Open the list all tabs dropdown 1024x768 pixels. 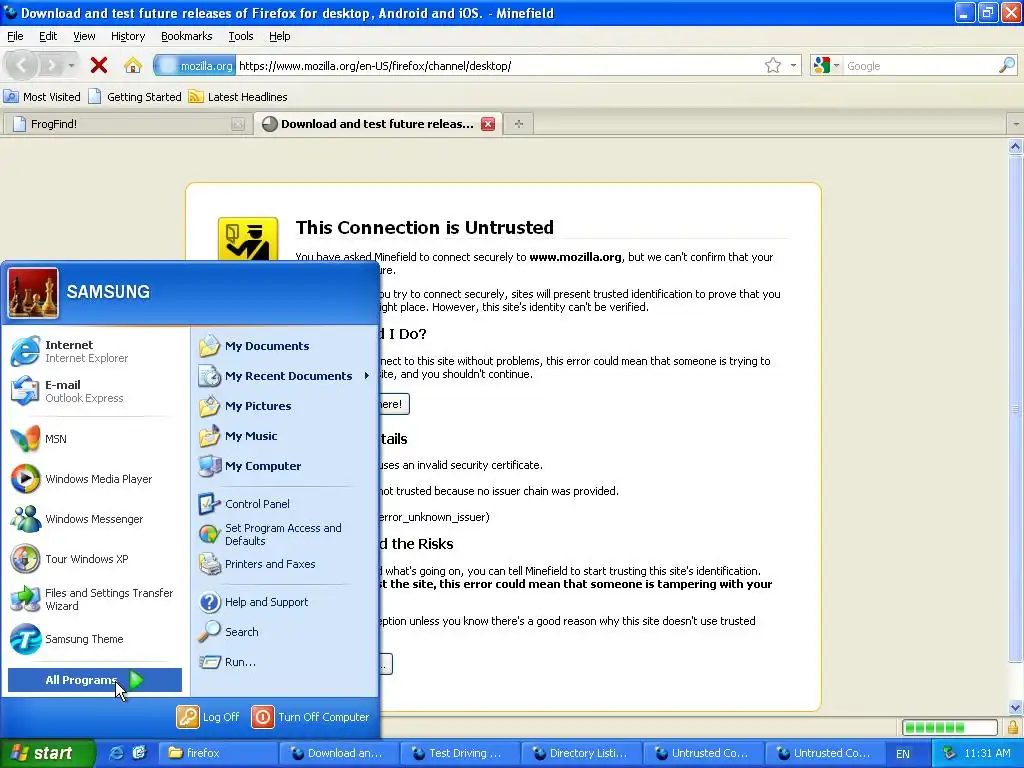tap(1015, 123)
